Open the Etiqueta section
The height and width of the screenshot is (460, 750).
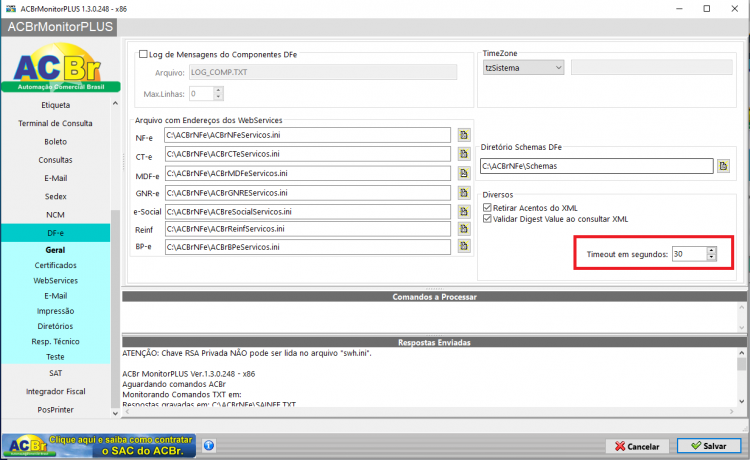pos(55,105)
